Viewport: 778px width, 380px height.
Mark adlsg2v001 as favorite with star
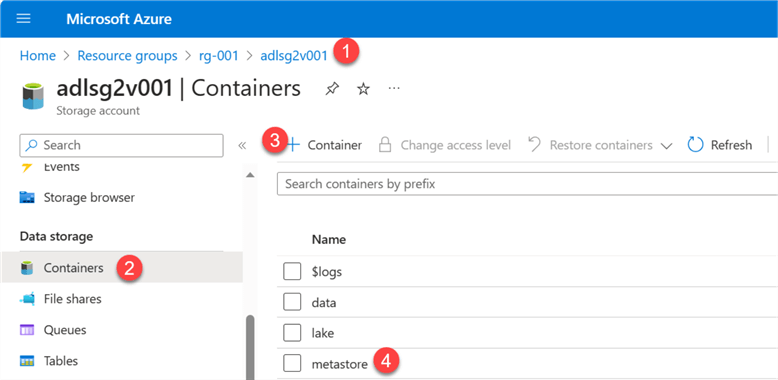[364, 89]
